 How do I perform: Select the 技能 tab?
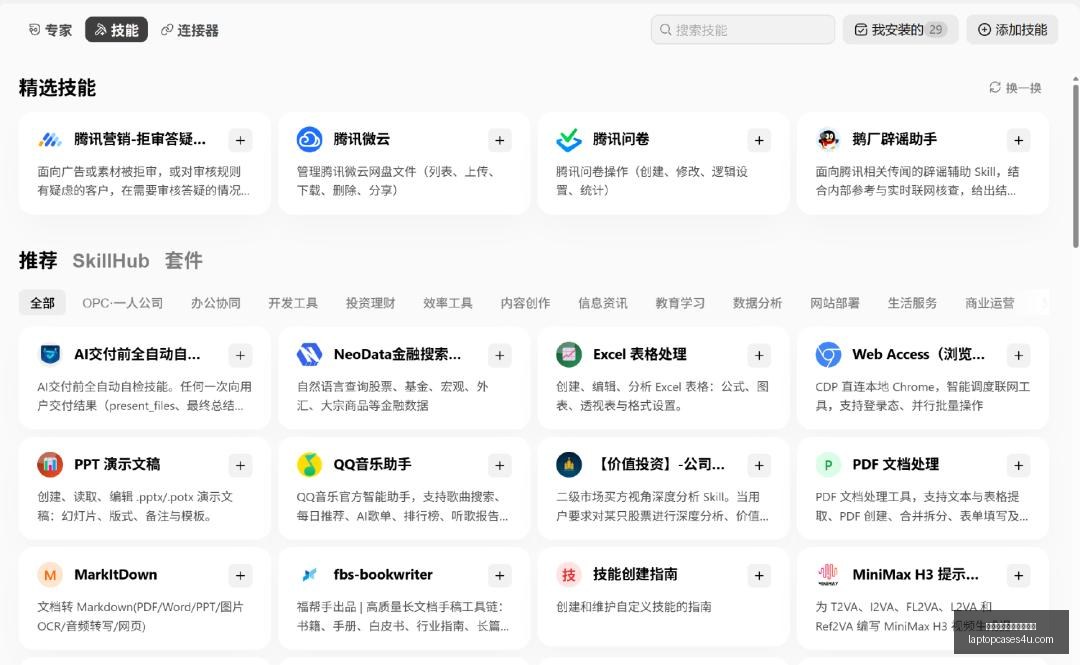pyautogui.click(x=116, y=30)
